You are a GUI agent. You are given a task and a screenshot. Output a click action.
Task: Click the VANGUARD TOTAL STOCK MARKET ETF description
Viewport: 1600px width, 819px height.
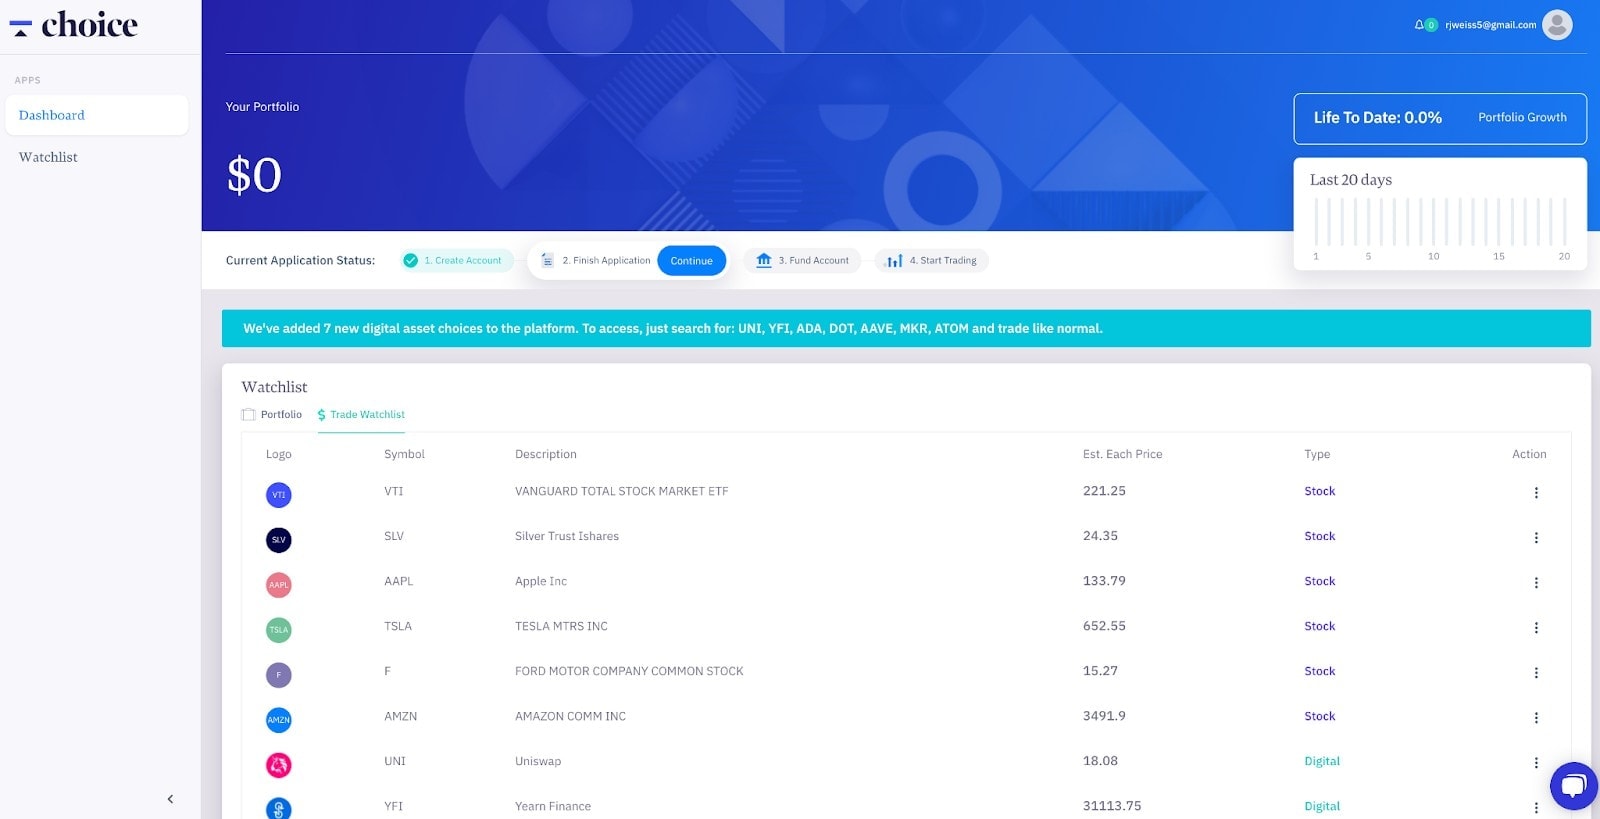(621, 491)
